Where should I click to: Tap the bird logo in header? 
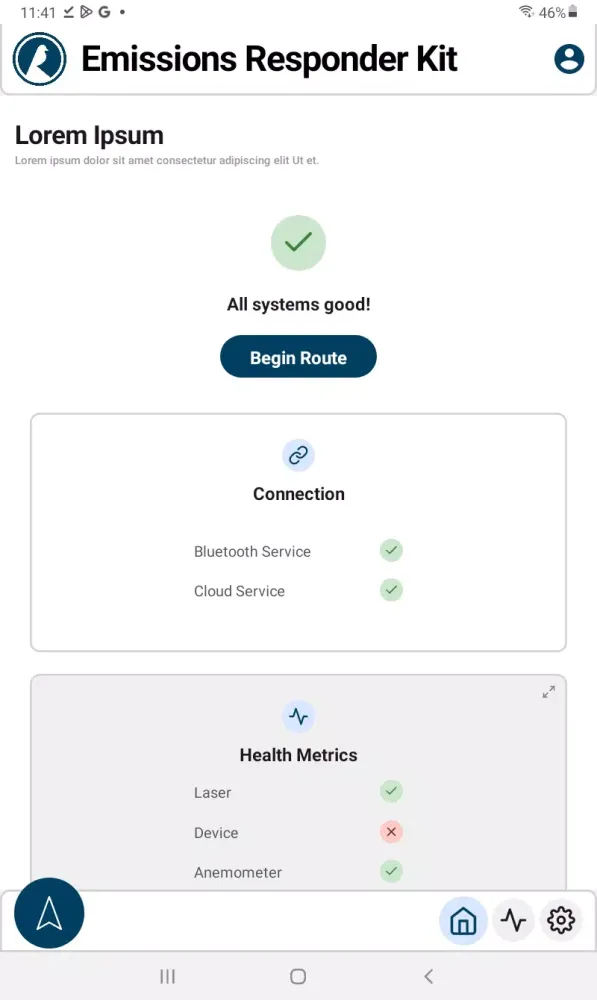[x=40, y=59]
